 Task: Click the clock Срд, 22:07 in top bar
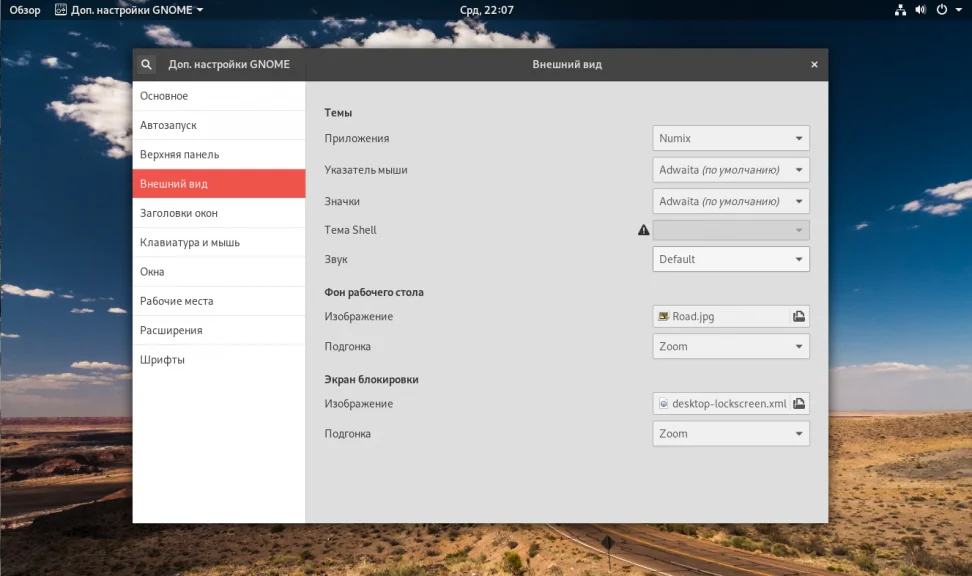pos(487,10)
